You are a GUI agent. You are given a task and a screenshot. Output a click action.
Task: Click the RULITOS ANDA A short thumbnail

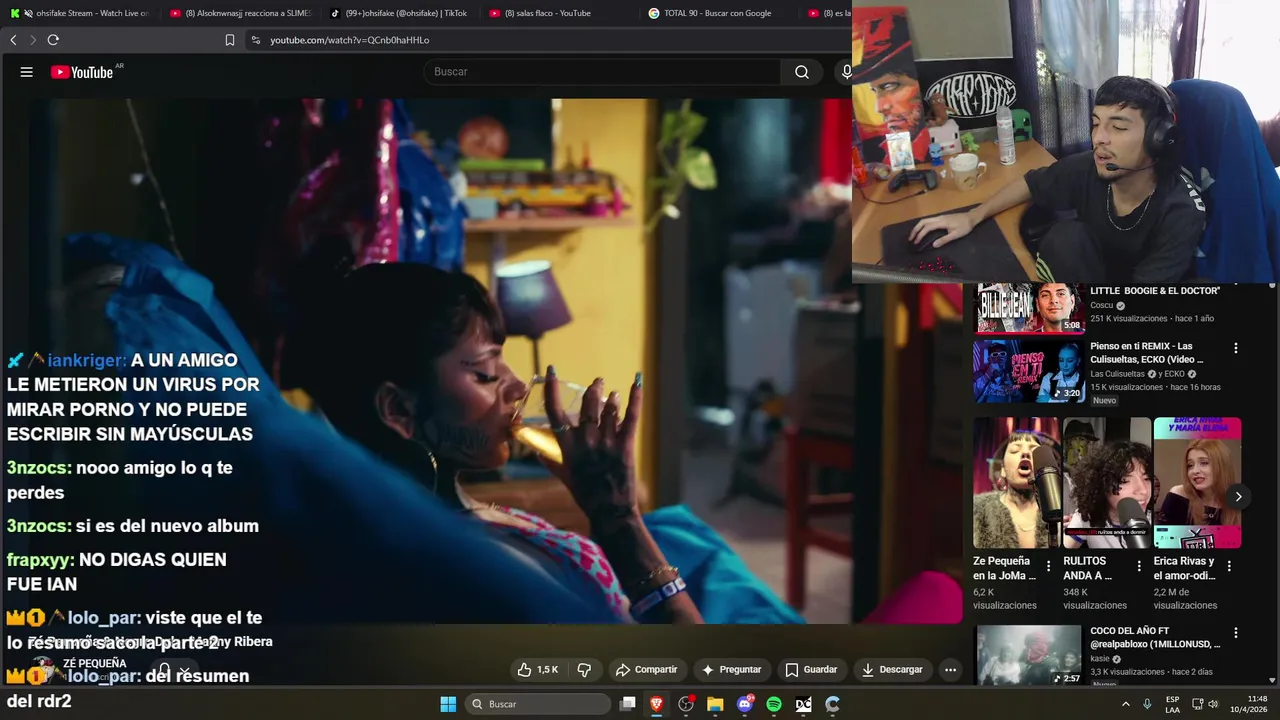coord(1107,483)
